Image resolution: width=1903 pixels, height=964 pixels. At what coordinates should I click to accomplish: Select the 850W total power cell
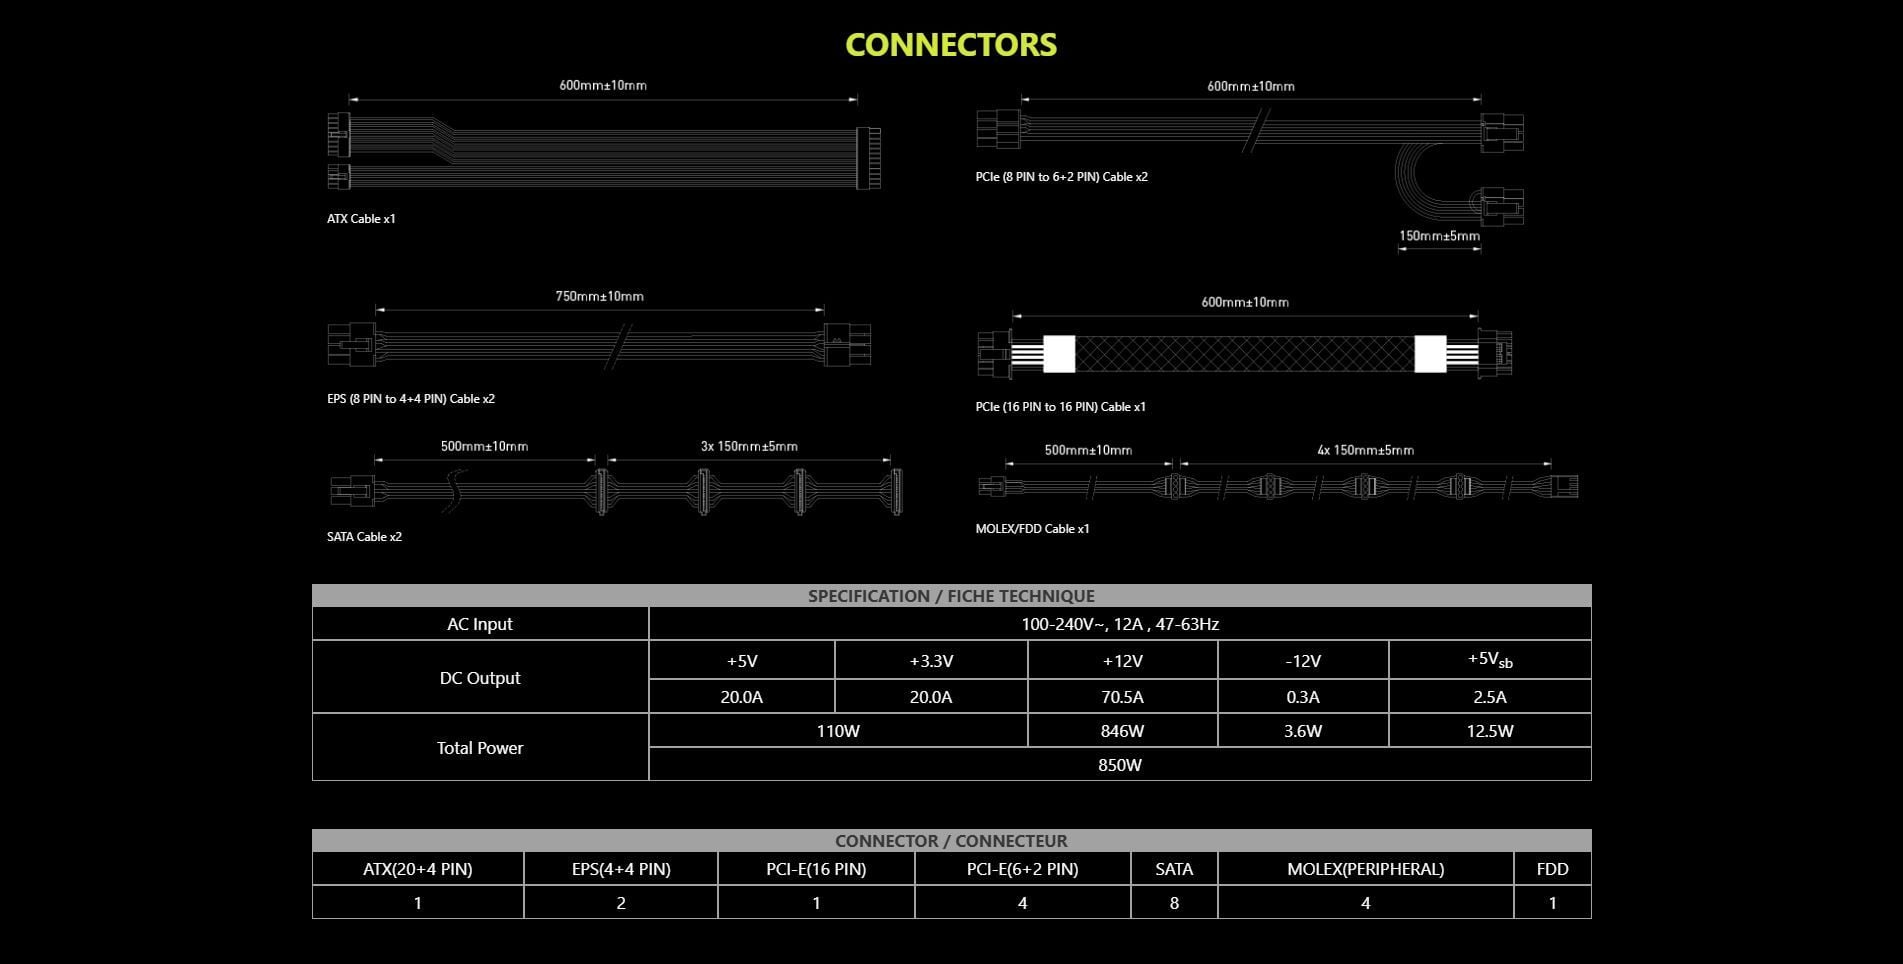[1119, 765]
